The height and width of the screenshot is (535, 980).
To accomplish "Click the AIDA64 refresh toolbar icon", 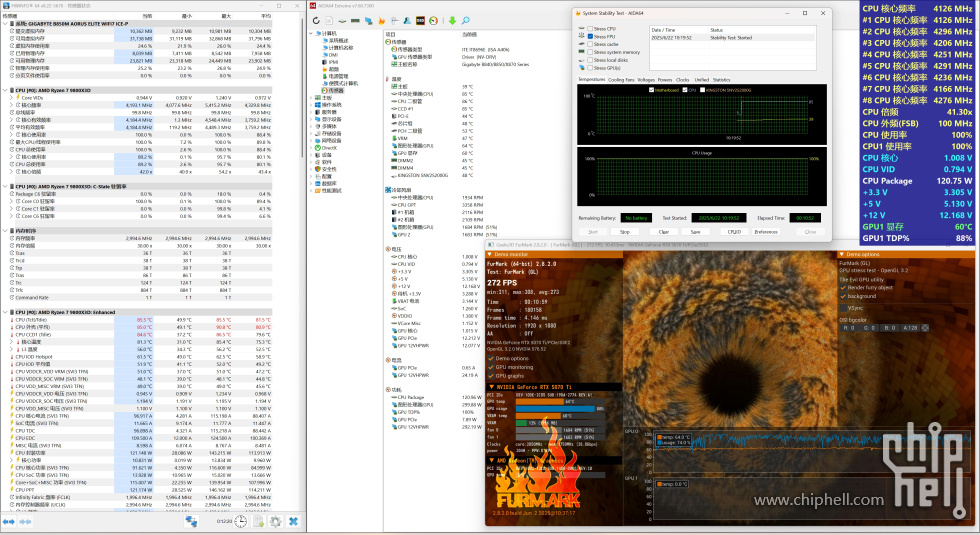I will [x=316, y=21].
